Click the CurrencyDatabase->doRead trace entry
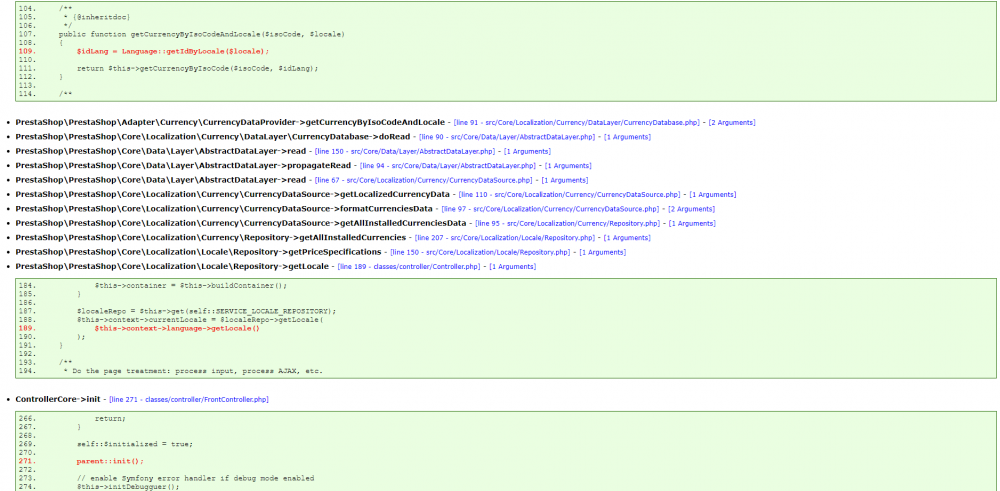Viewport: 1000px width, 491px height. (x=213, y=137)
